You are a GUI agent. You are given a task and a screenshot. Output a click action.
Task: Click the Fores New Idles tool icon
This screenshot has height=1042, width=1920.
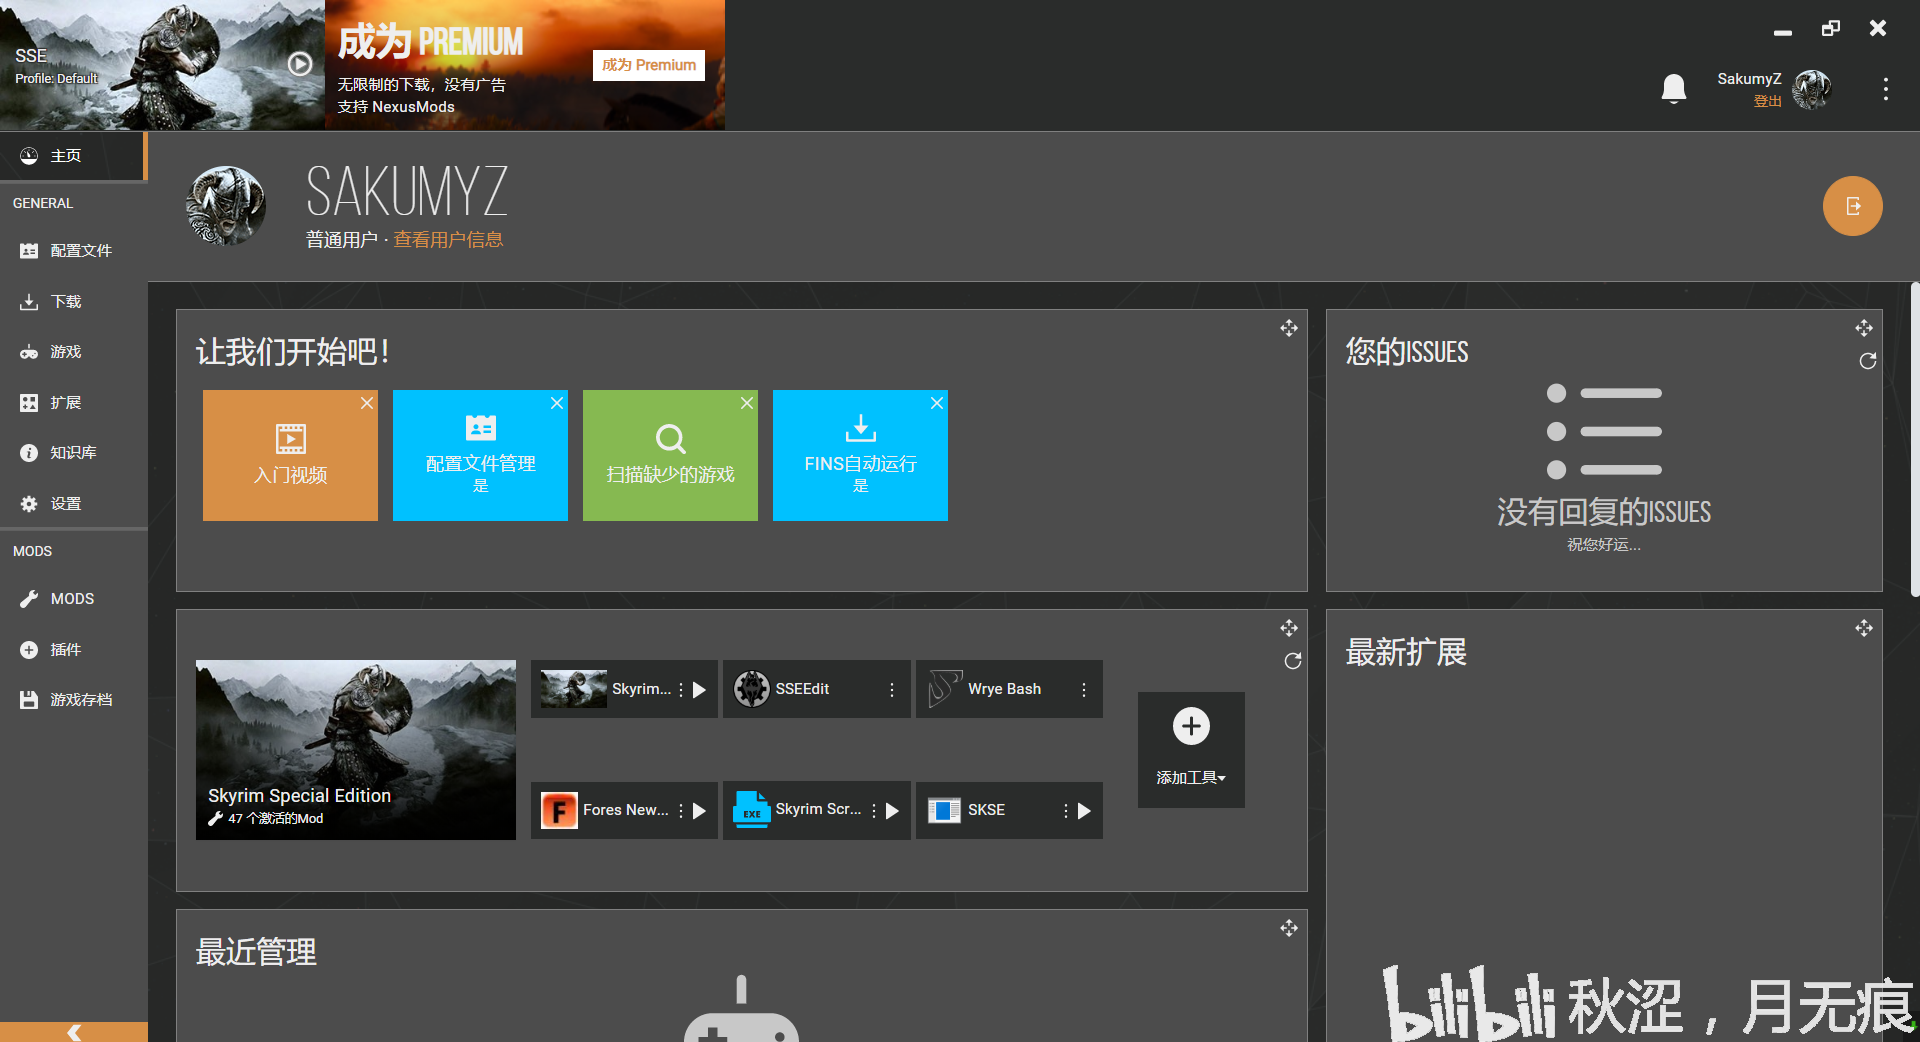559,810
